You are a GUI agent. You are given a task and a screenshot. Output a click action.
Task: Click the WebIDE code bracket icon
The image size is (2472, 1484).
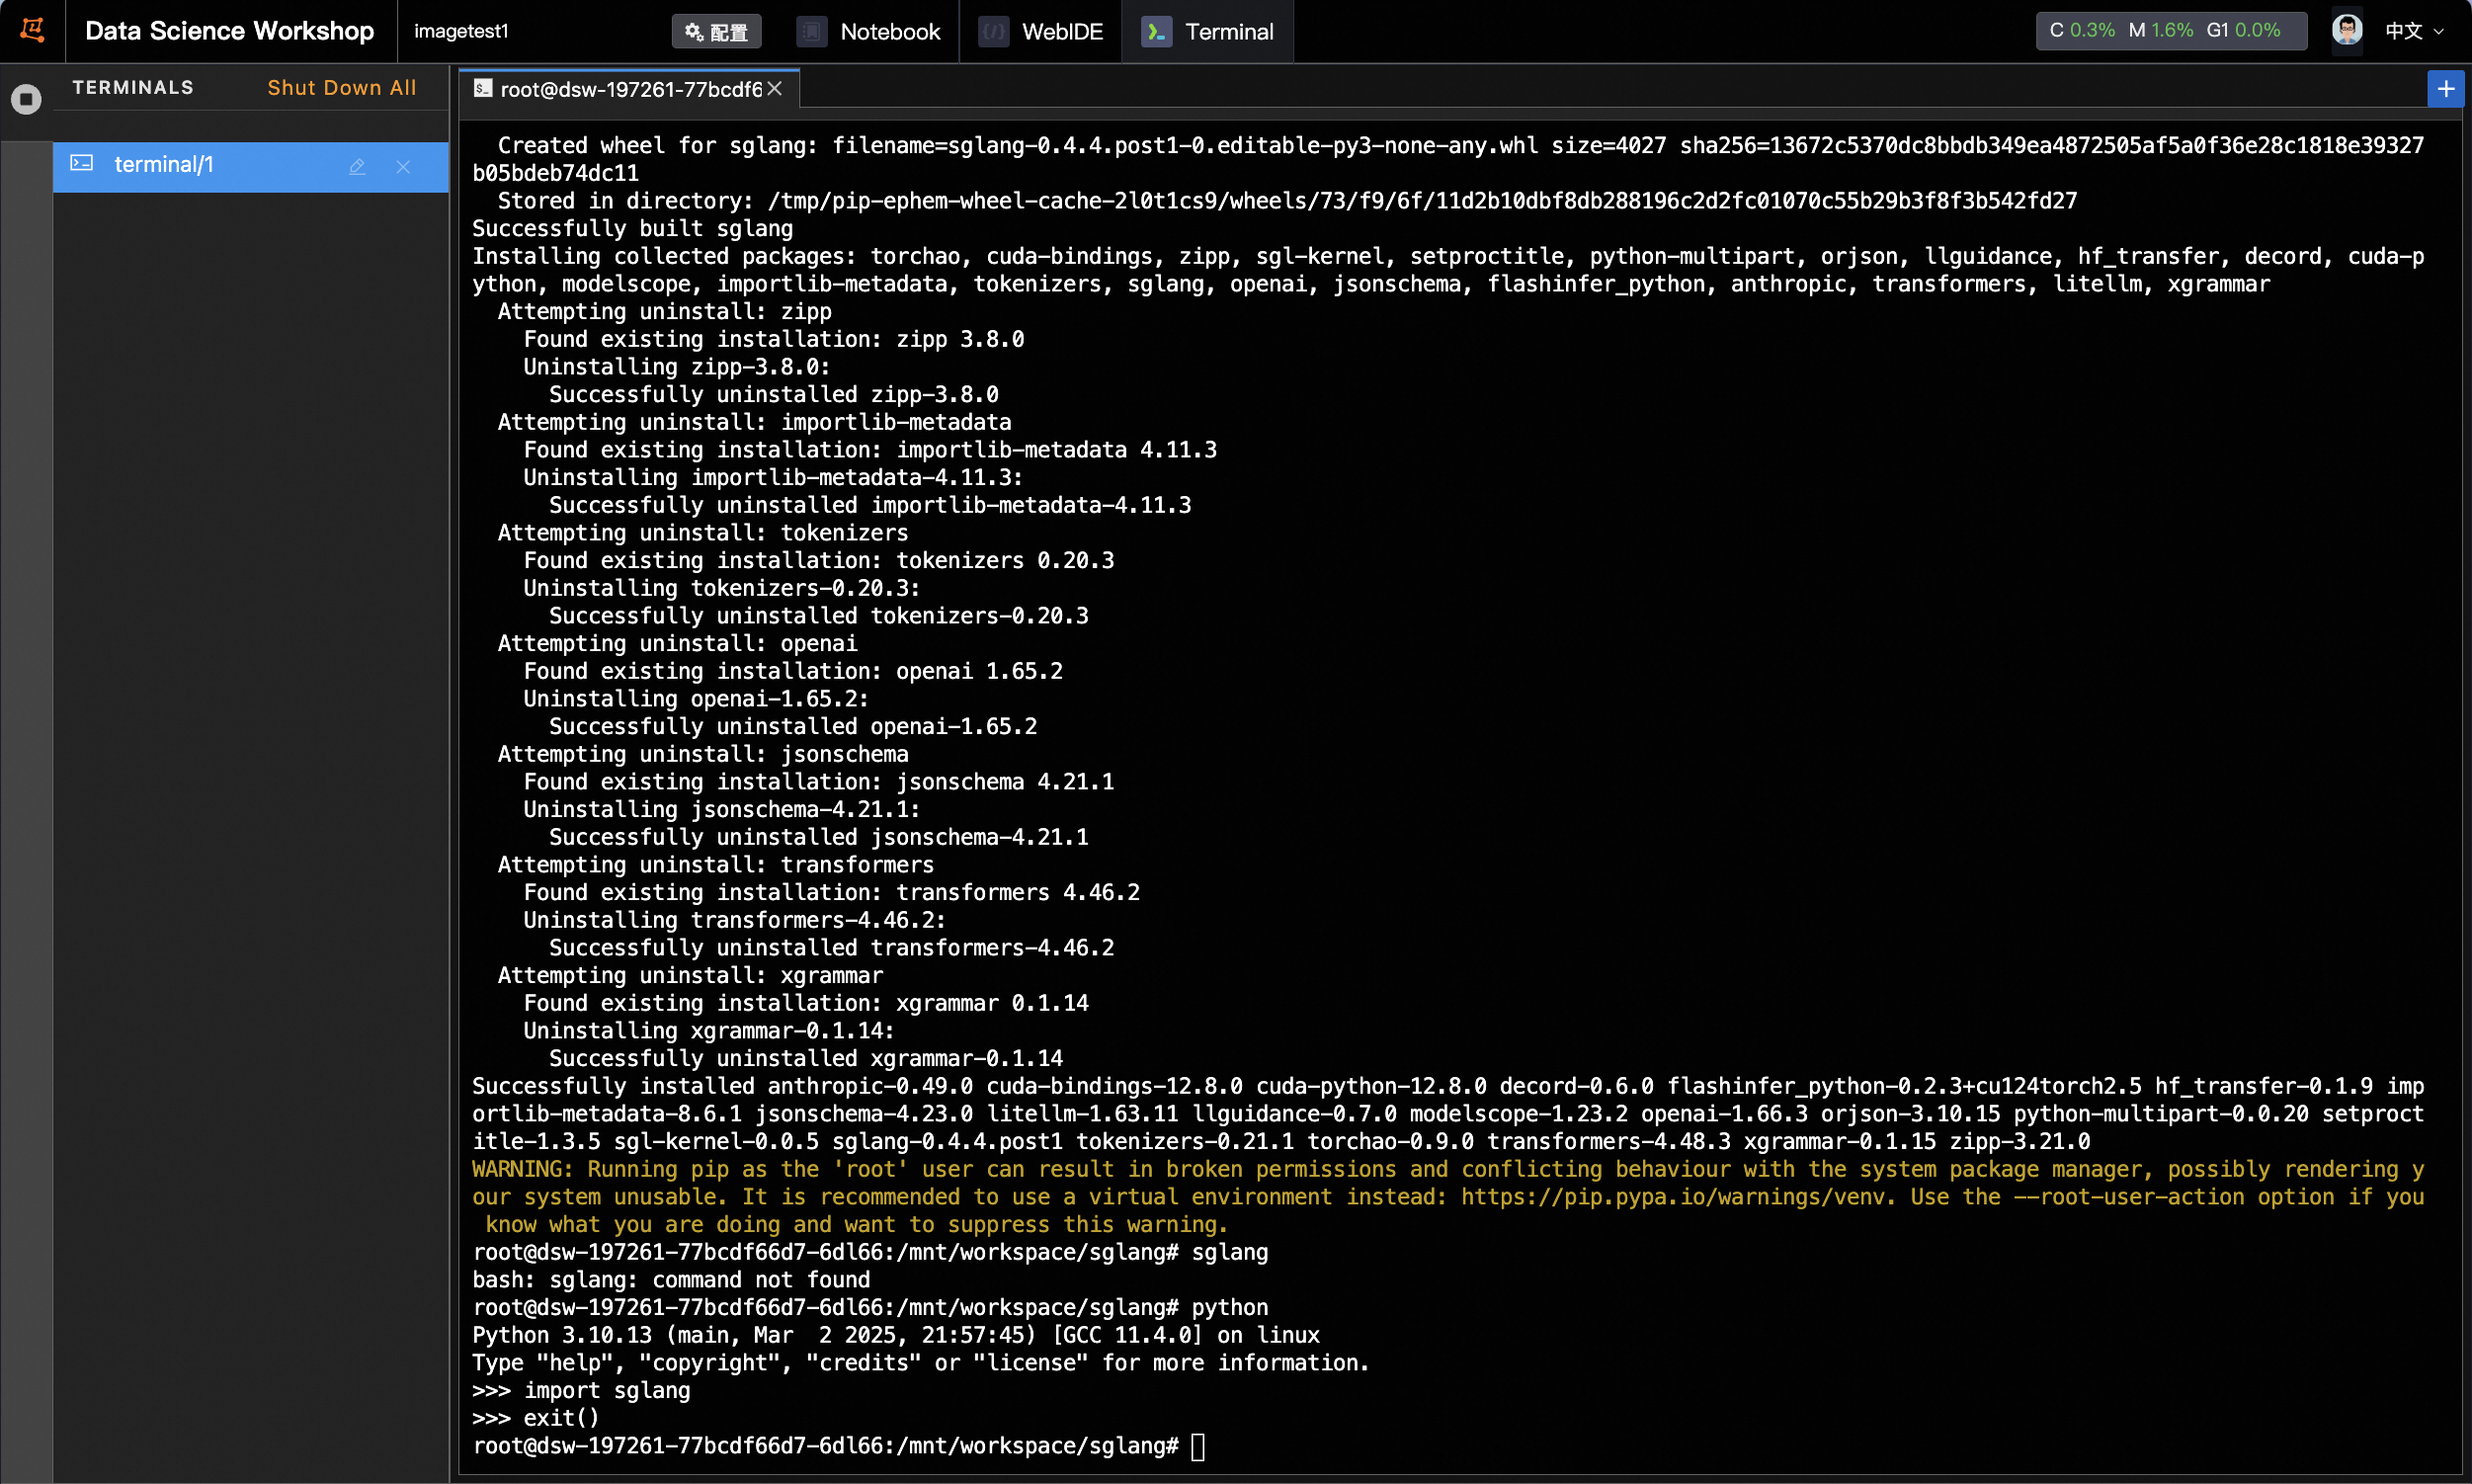point(993,32)
